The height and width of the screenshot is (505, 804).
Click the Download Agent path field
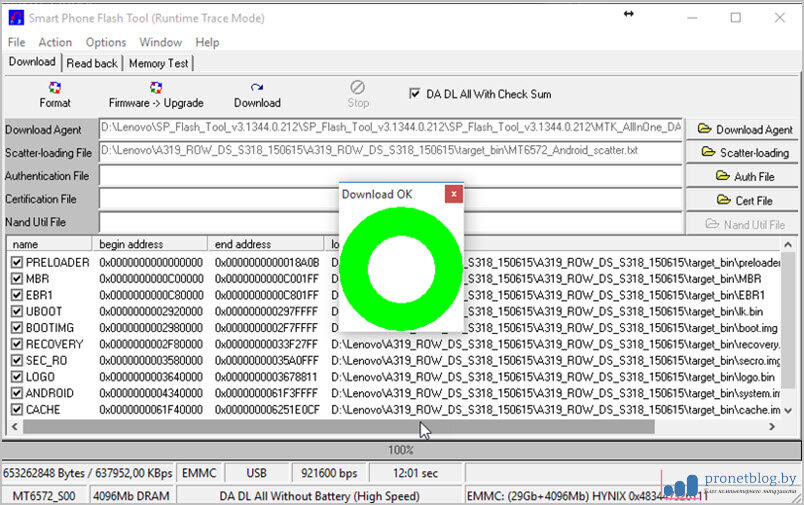391,128
